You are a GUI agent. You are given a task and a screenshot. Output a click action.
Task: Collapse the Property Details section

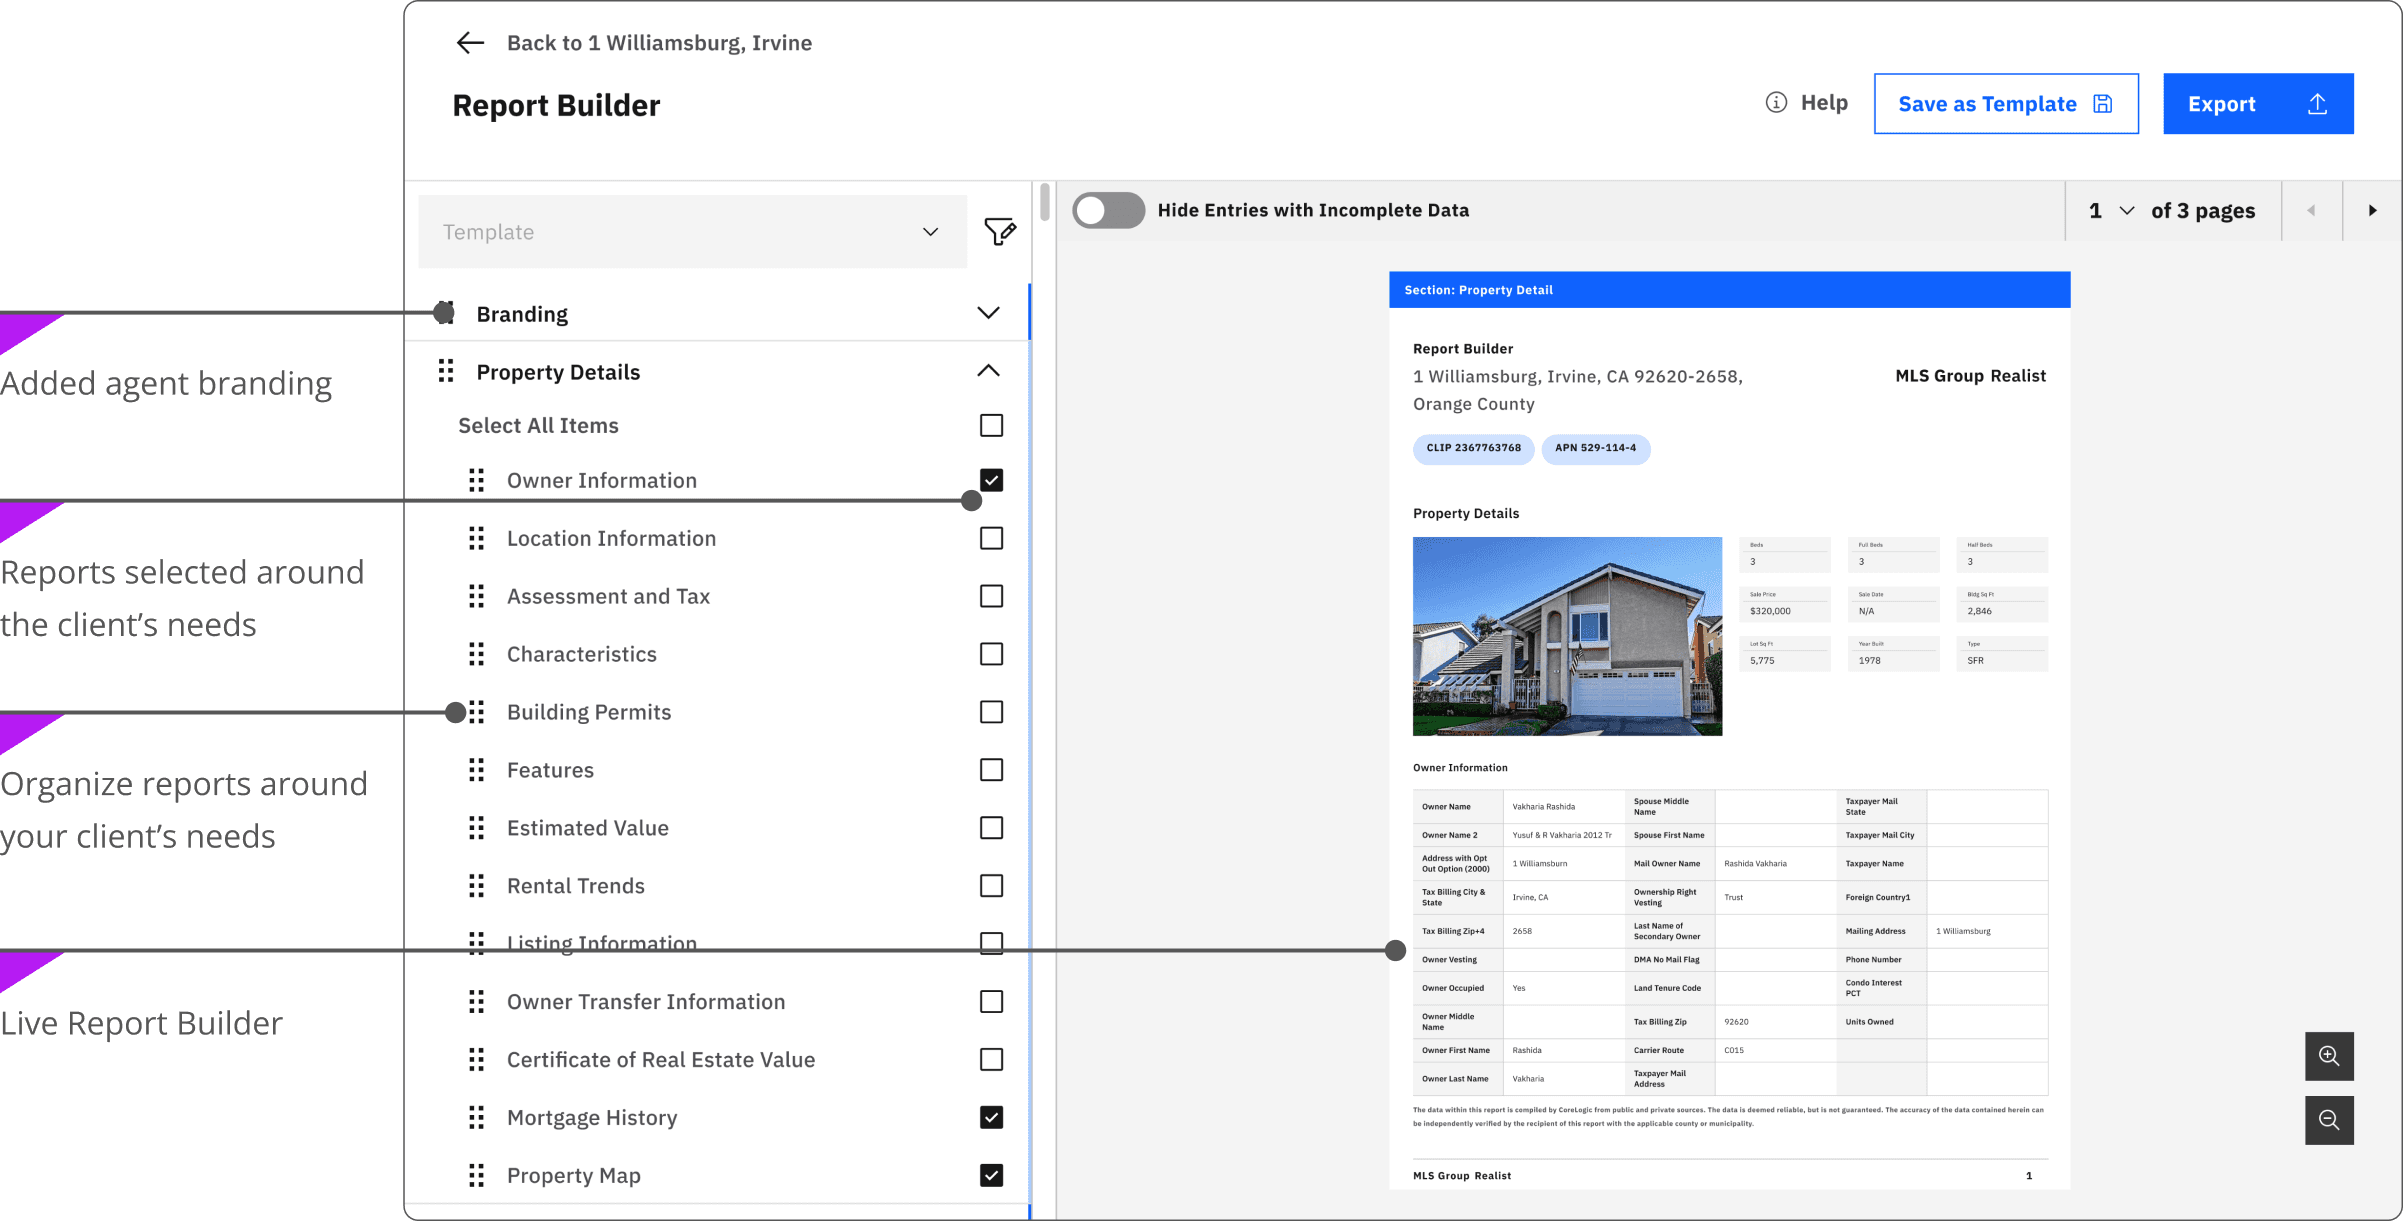coord(988,371)
